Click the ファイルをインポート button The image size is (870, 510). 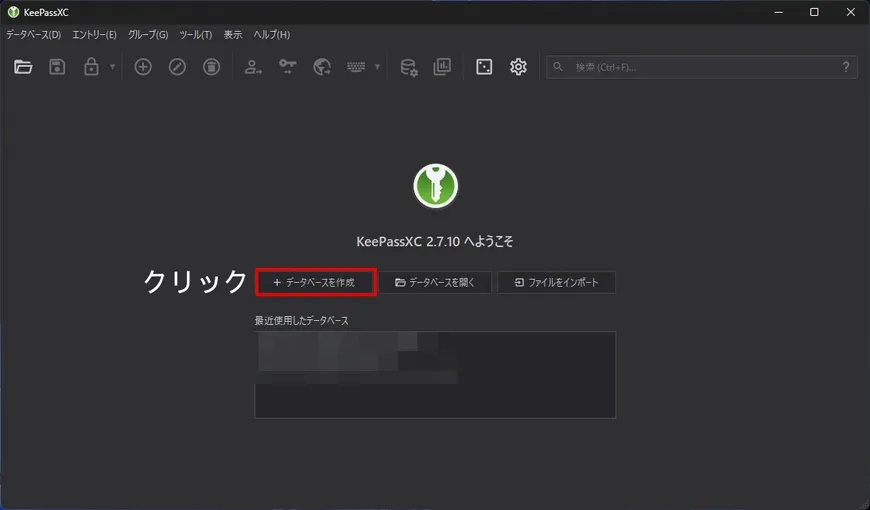(x=557, y=282)
